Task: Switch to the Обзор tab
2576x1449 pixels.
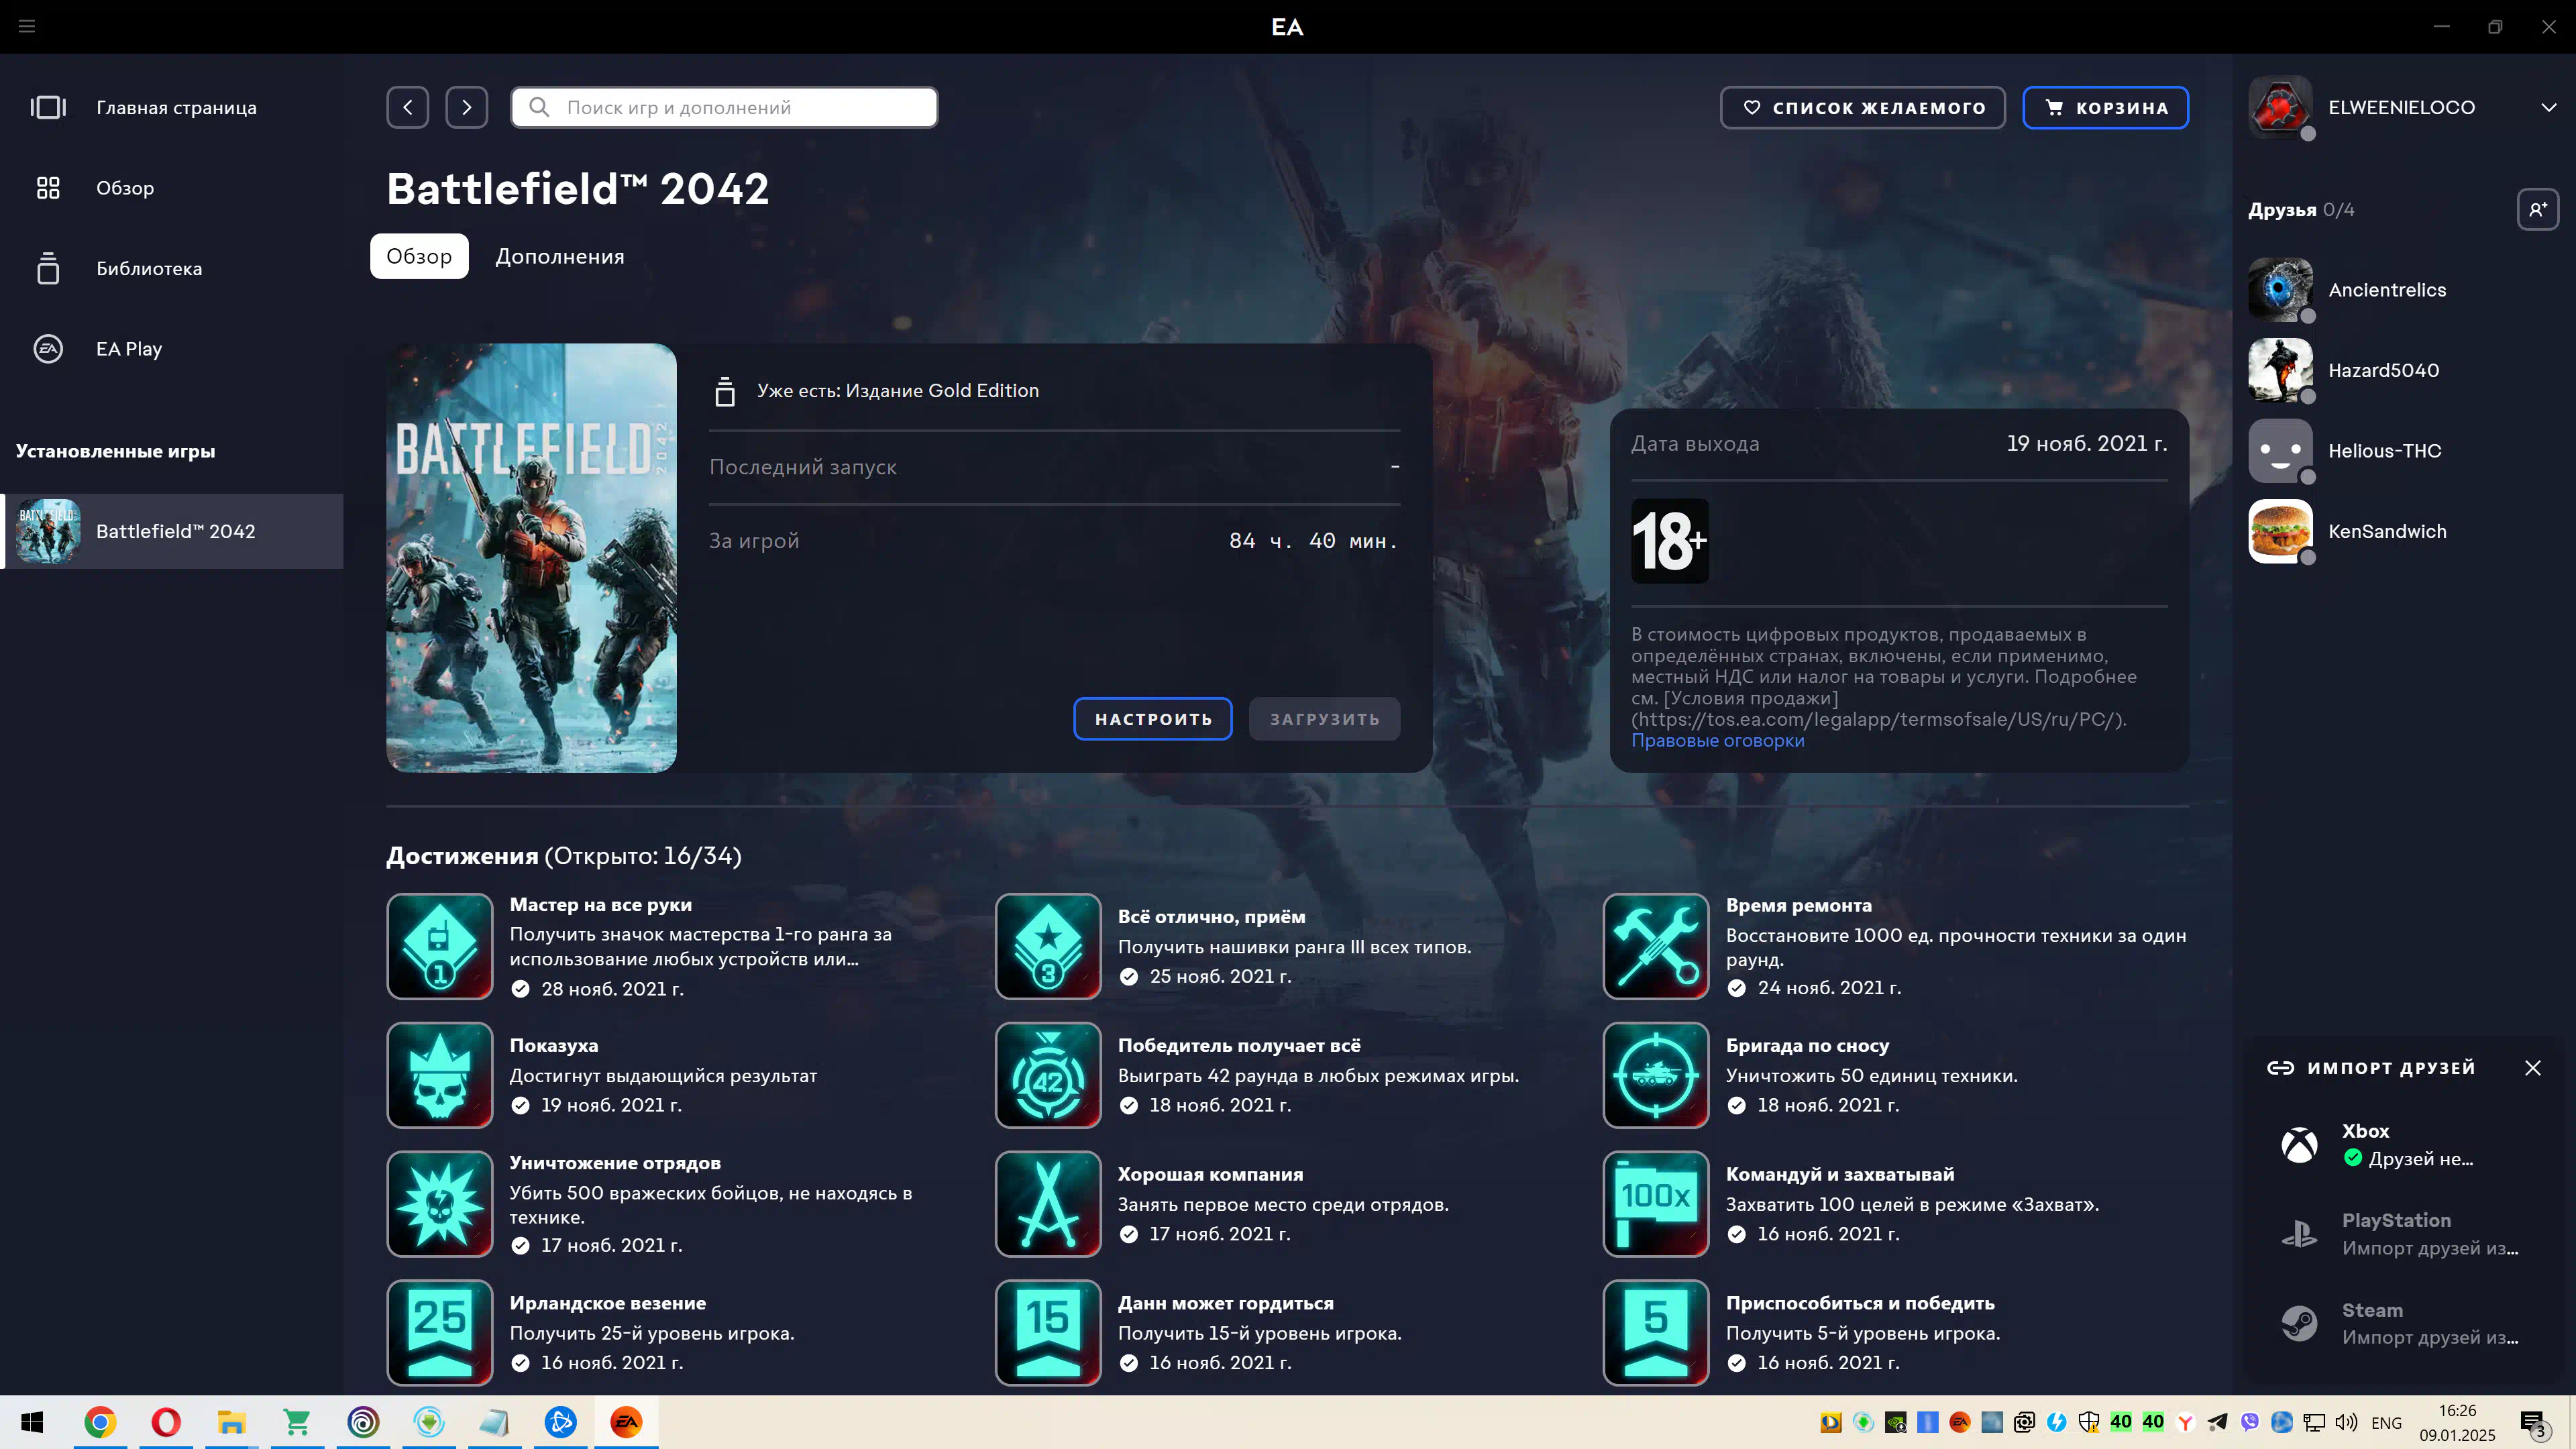Action: coord(419,256)
